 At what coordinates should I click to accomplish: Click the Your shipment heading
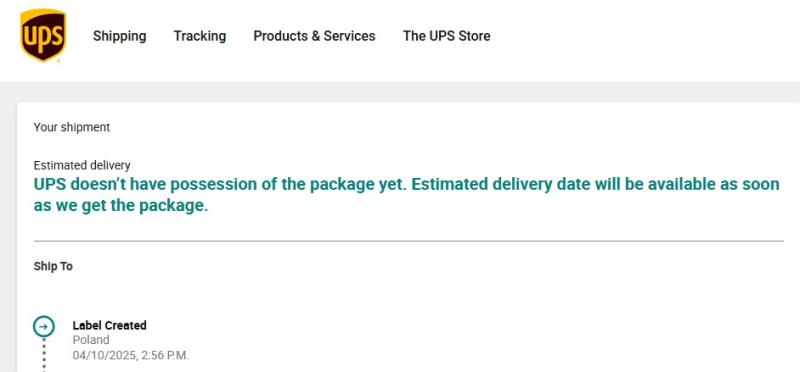[71, 128]
